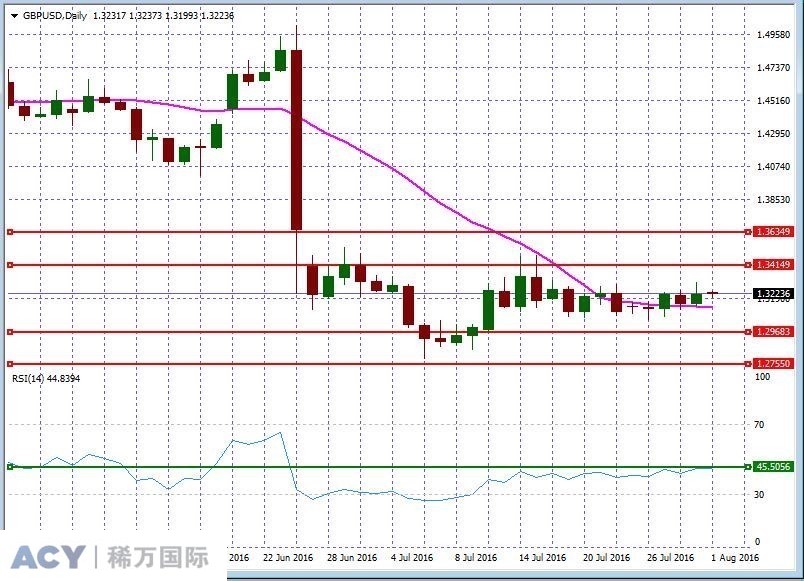Click the 22 Jun 2016 date label

click(288, 557)
